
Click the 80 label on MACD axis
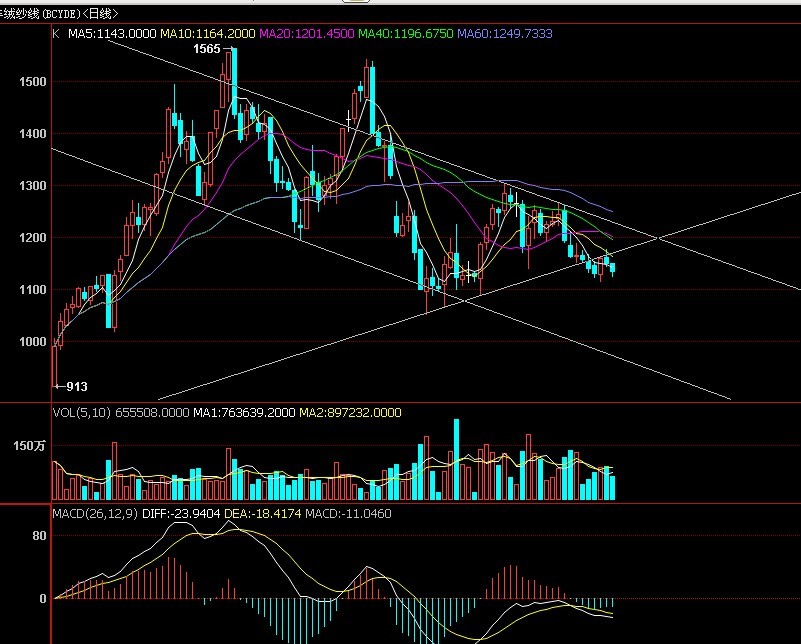[x=39, y=536]
